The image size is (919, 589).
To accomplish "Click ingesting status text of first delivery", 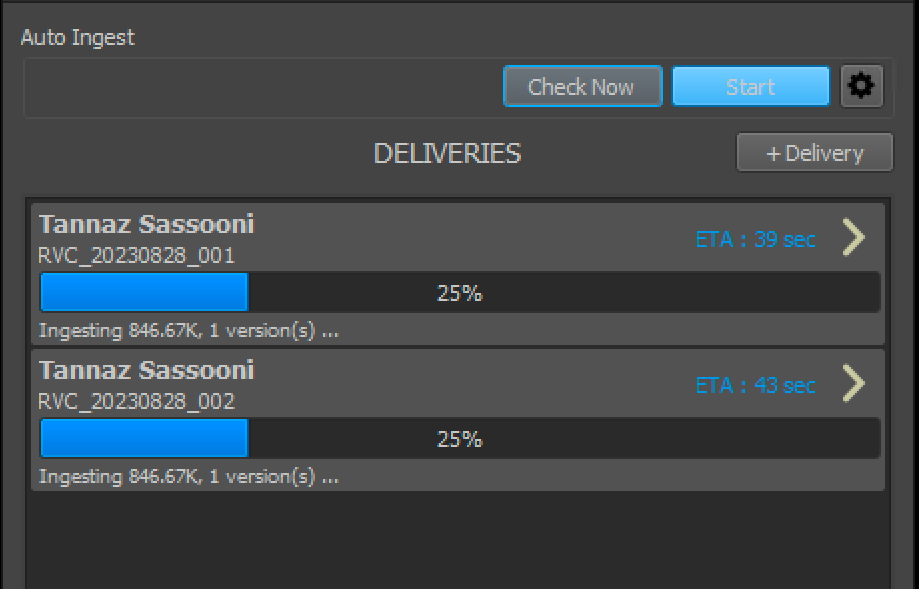I will (x=189, y=331).
